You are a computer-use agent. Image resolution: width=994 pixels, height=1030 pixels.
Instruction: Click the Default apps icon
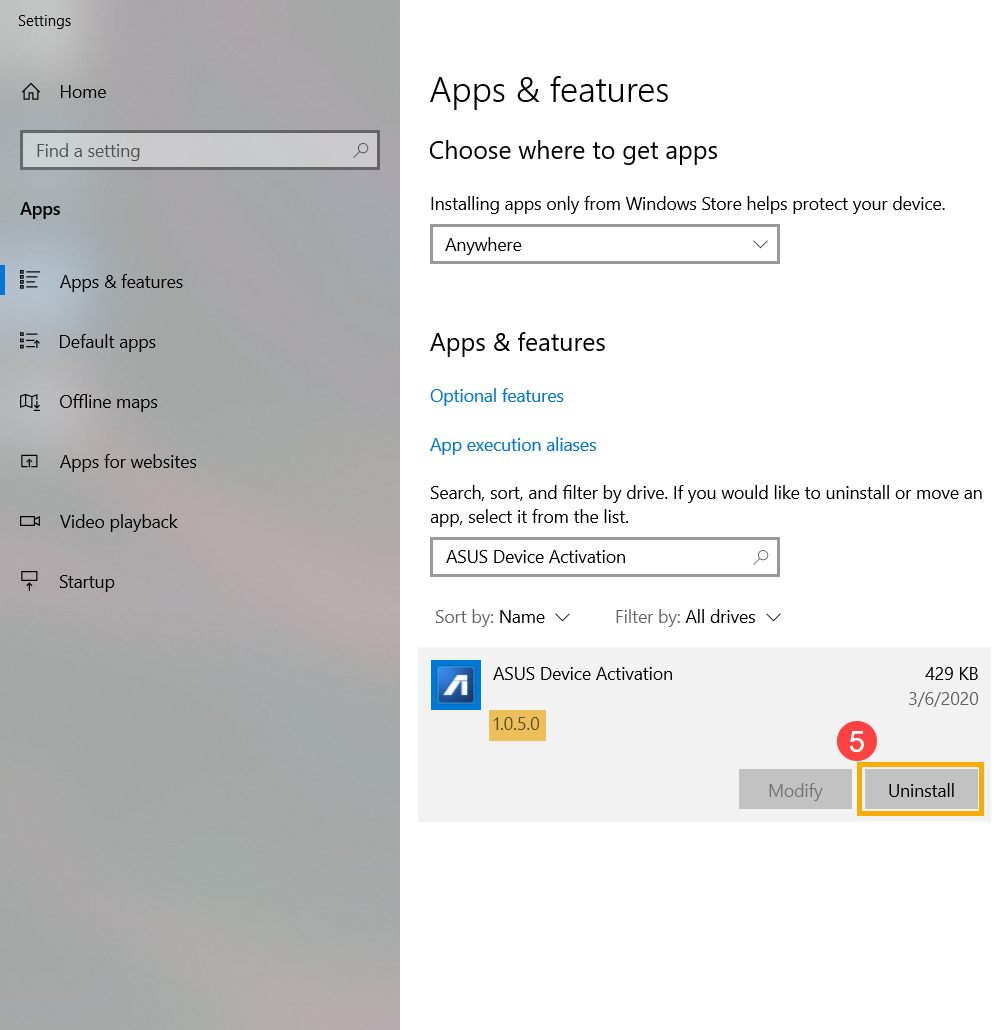pos(30,340)
